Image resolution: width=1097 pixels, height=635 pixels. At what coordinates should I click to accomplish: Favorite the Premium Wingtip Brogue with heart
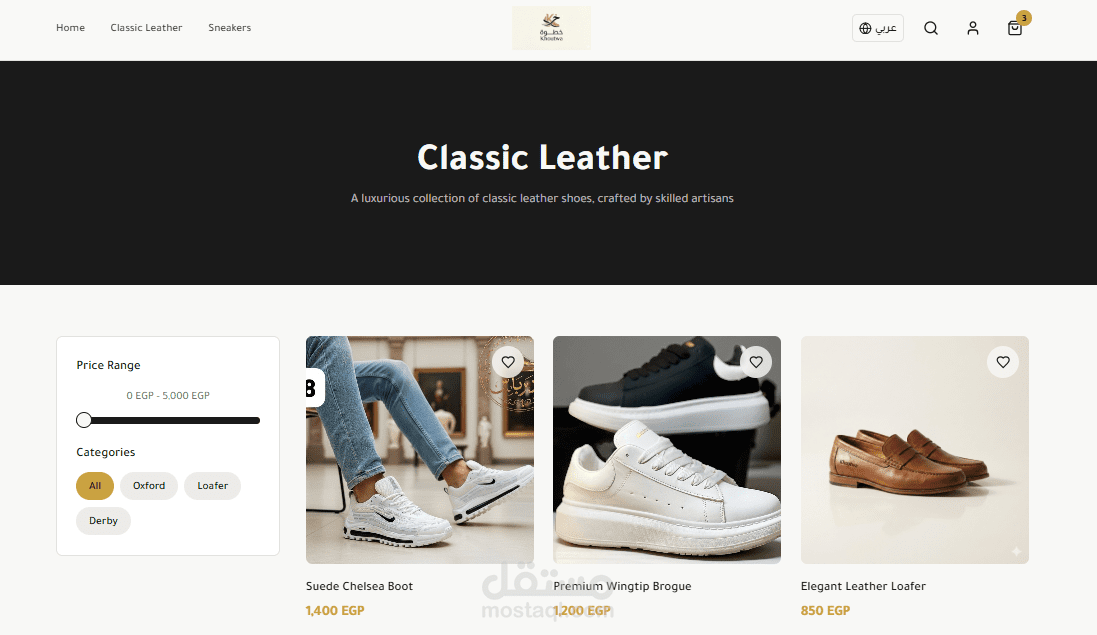[756, 362]
